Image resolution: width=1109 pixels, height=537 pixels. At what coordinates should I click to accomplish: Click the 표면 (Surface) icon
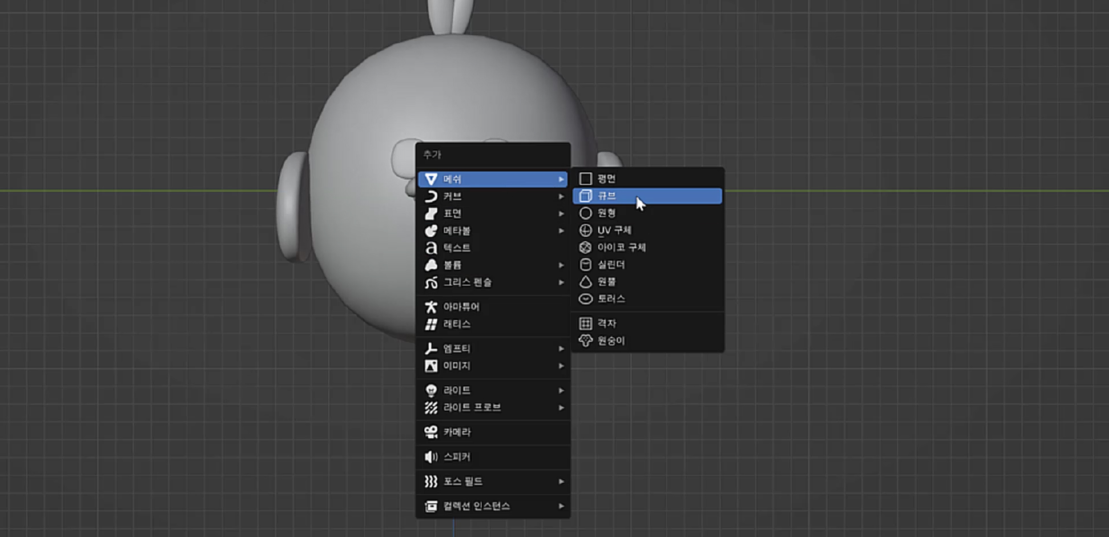click(x=431, y=214)
